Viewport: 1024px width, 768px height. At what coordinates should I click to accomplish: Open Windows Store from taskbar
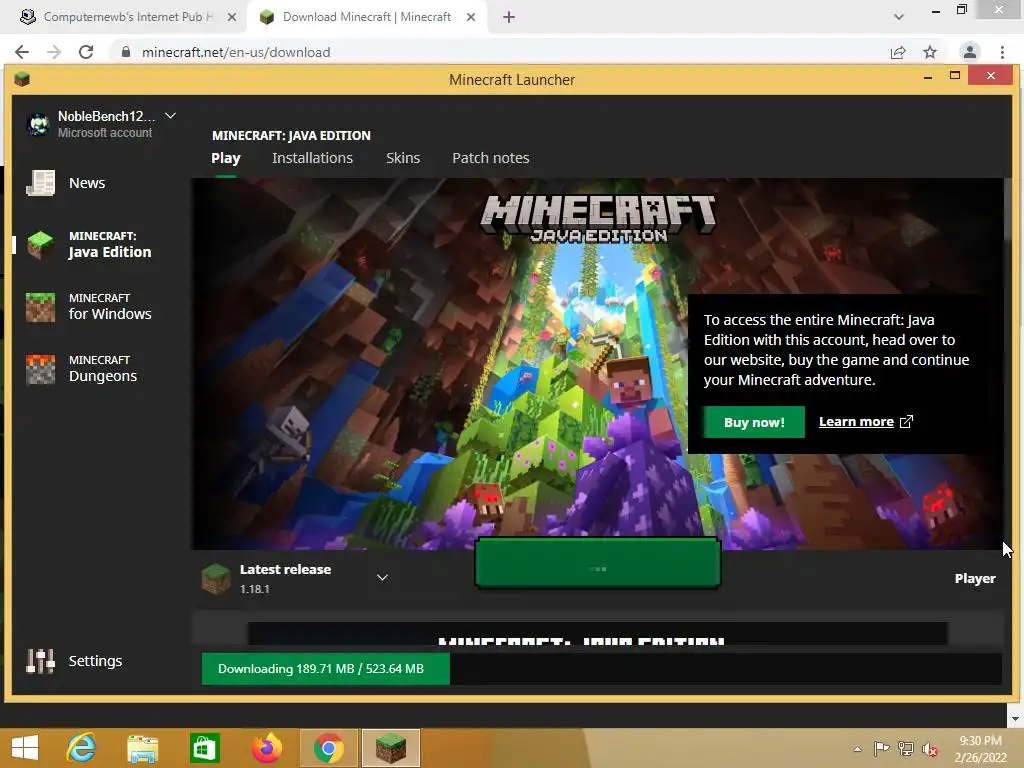coord(204,748)
